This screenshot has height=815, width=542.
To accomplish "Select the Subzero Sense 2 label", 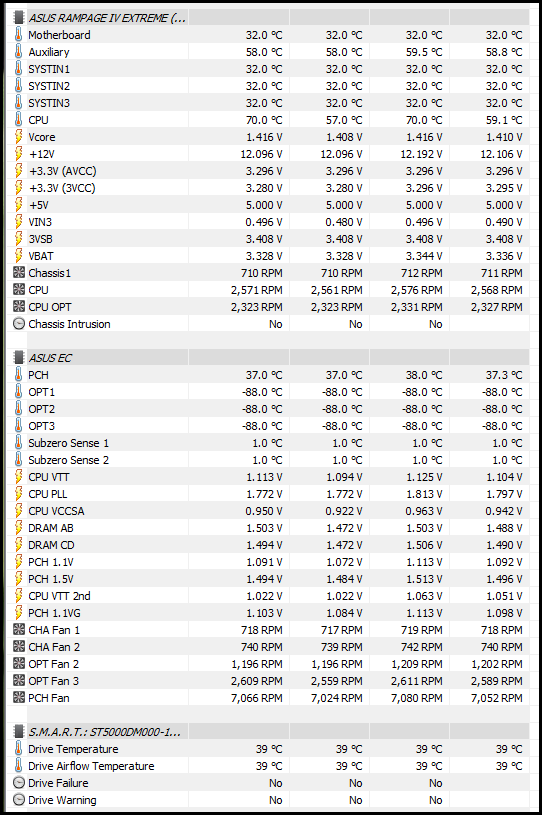I will [69, 460].
